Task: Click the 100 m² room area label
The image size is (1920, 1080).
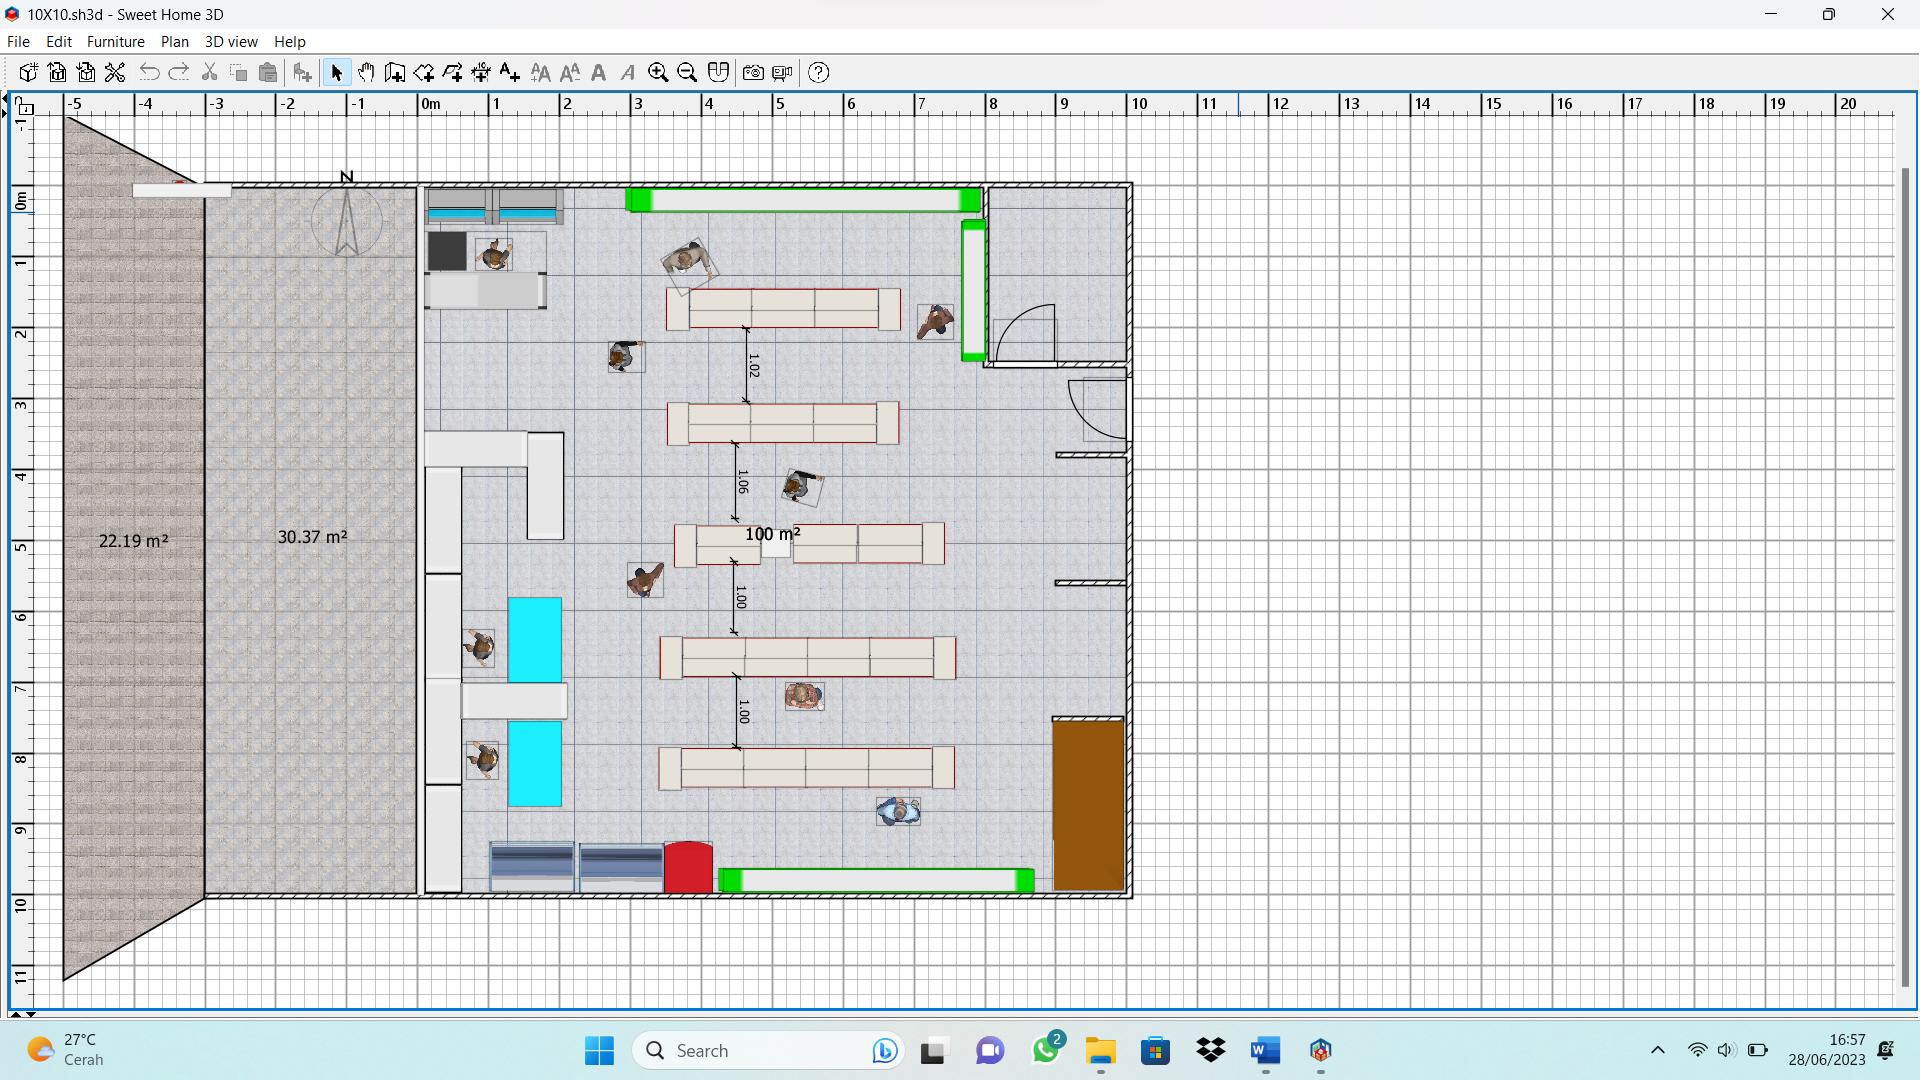Action: [770, 533]
